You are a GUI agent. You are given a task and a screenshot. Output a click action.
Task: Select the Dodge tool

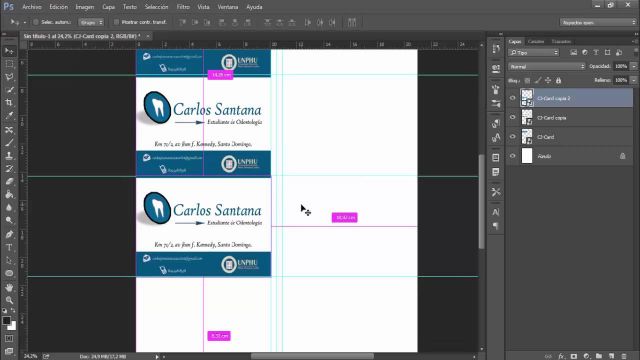pyautogui.click(x=9, y=220)
